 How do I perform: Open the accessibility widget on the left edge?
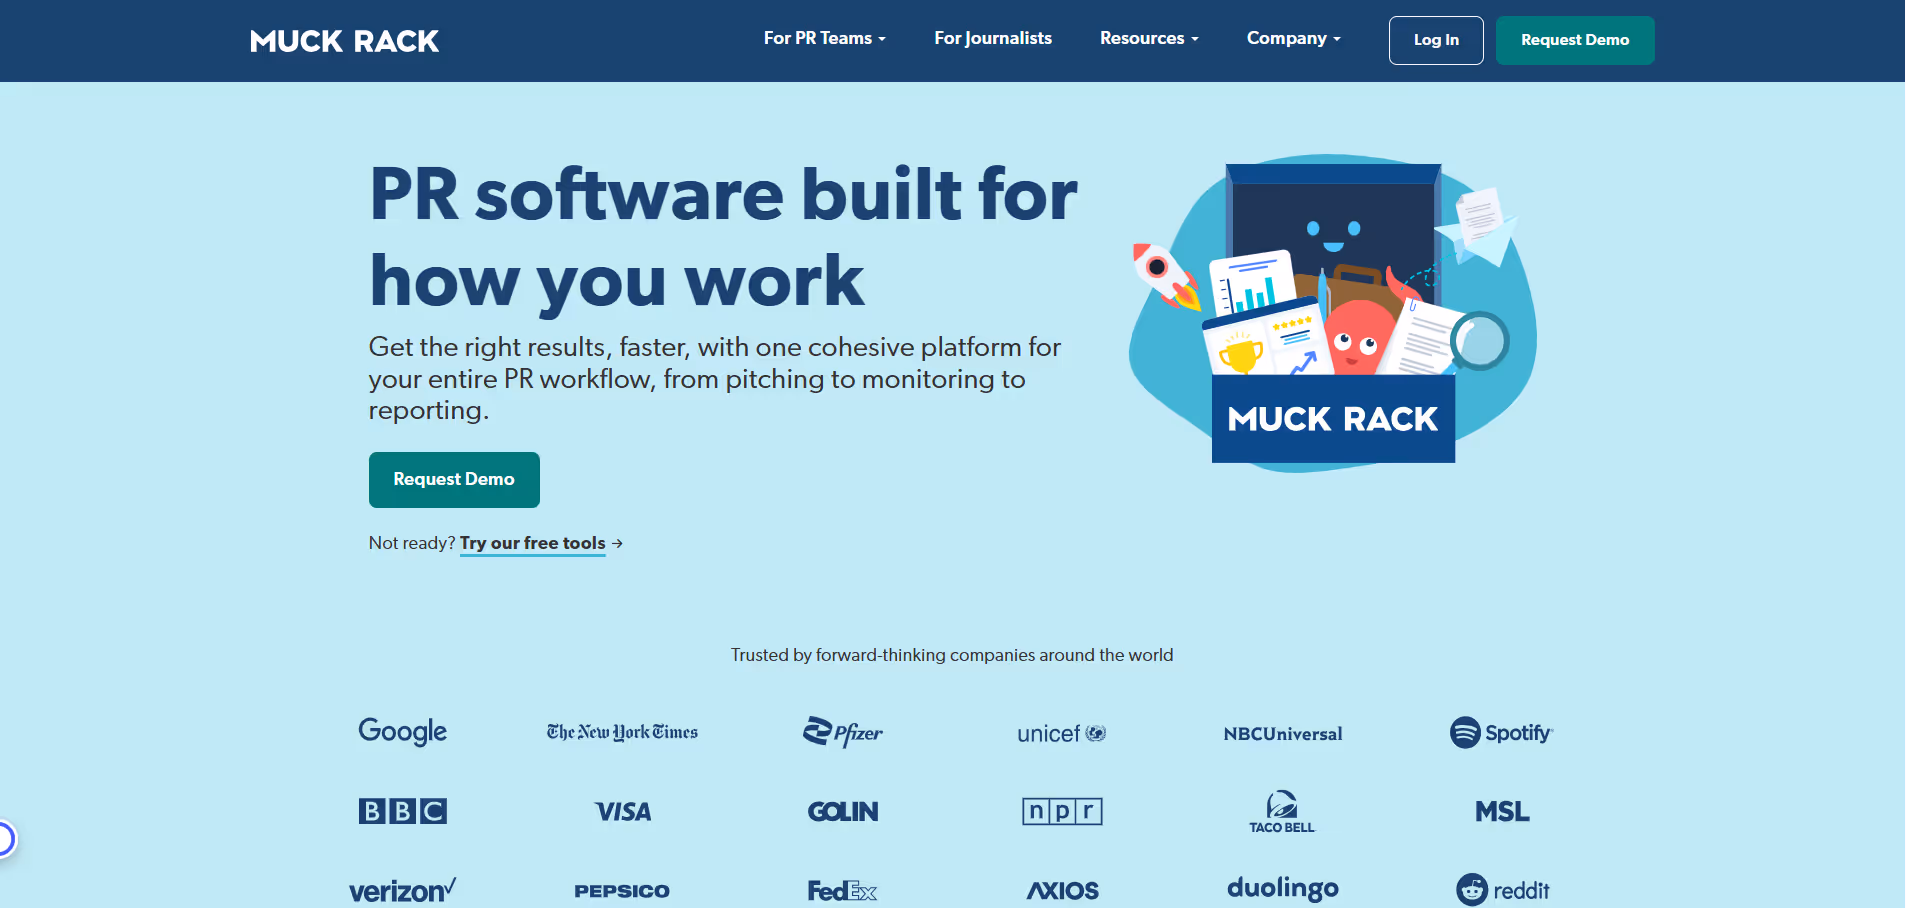click(x=8, y=840)
